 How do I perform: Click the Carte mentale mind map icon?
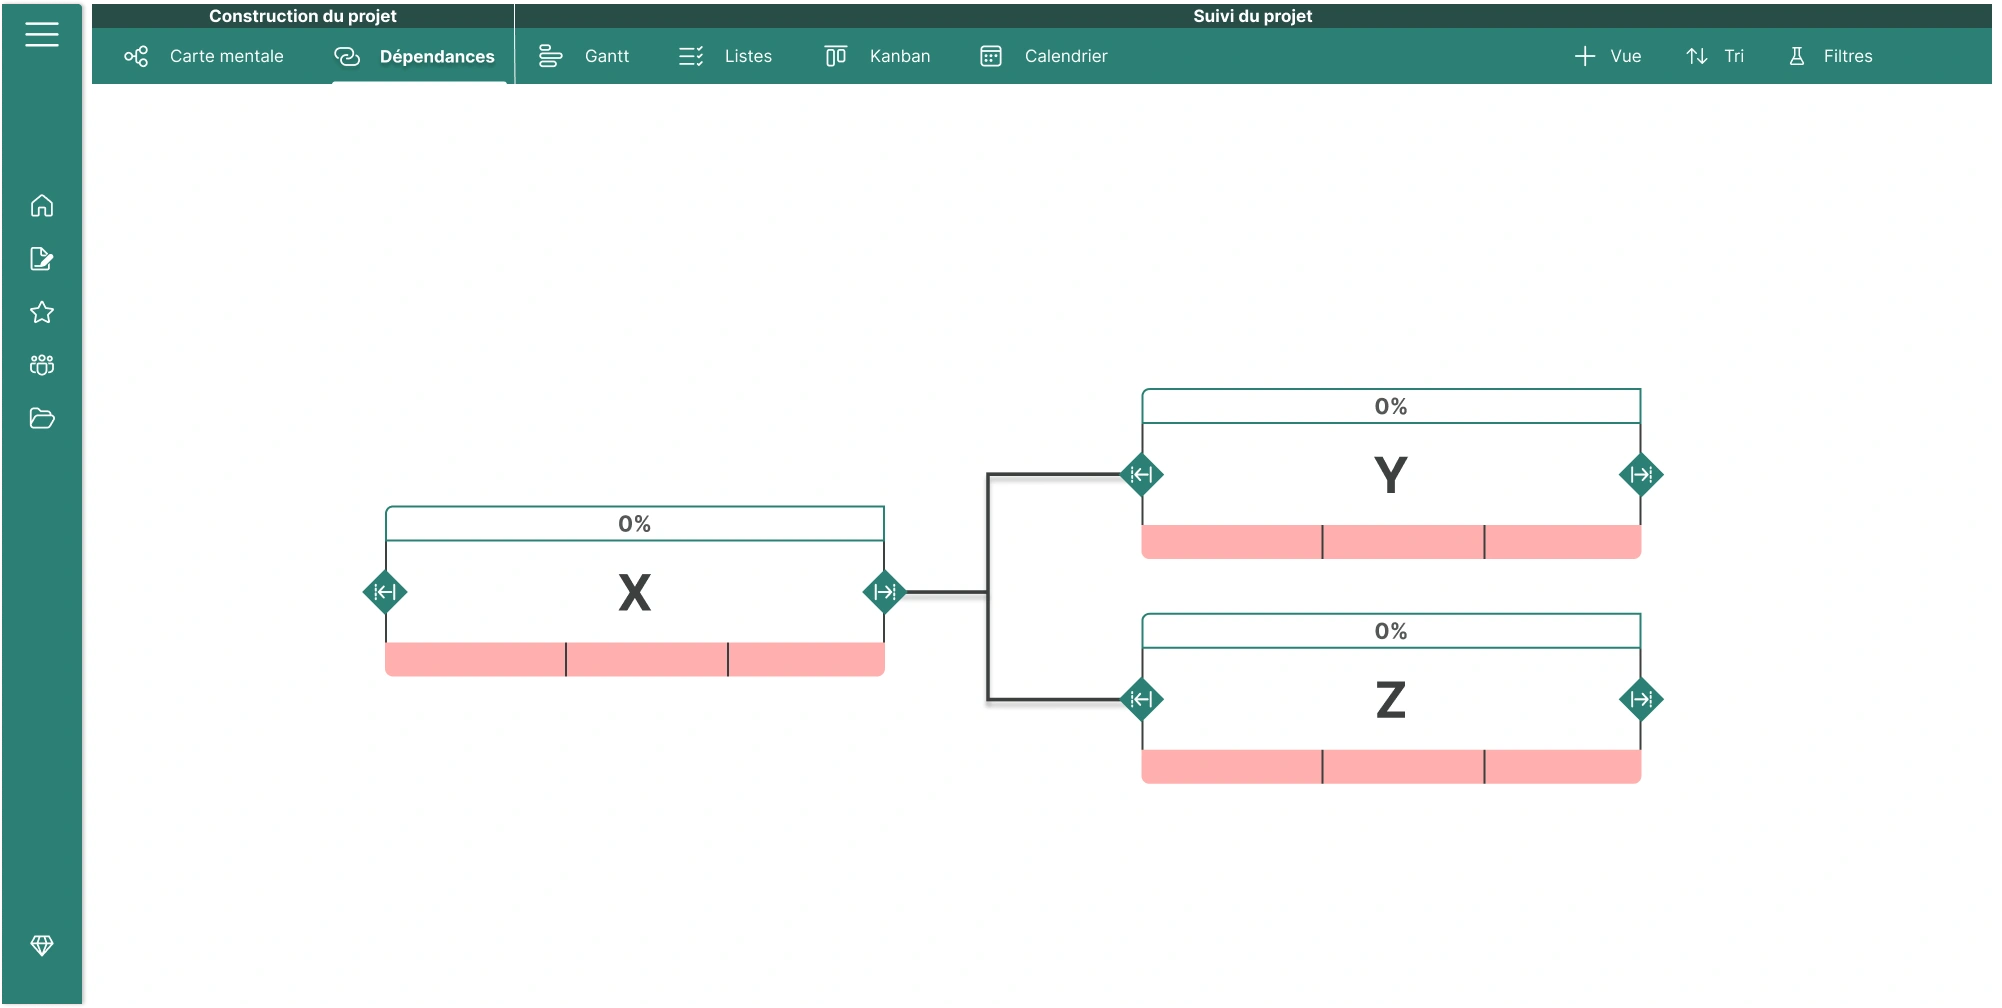[x=136, y=56]
